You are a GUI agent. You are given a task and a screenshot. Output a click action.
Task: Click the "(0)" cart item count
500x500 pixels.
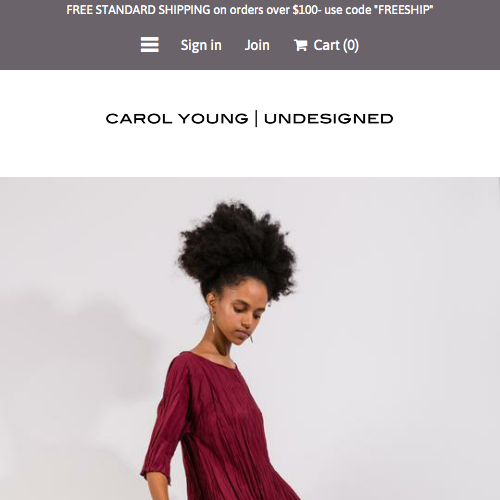pos(351,45)
